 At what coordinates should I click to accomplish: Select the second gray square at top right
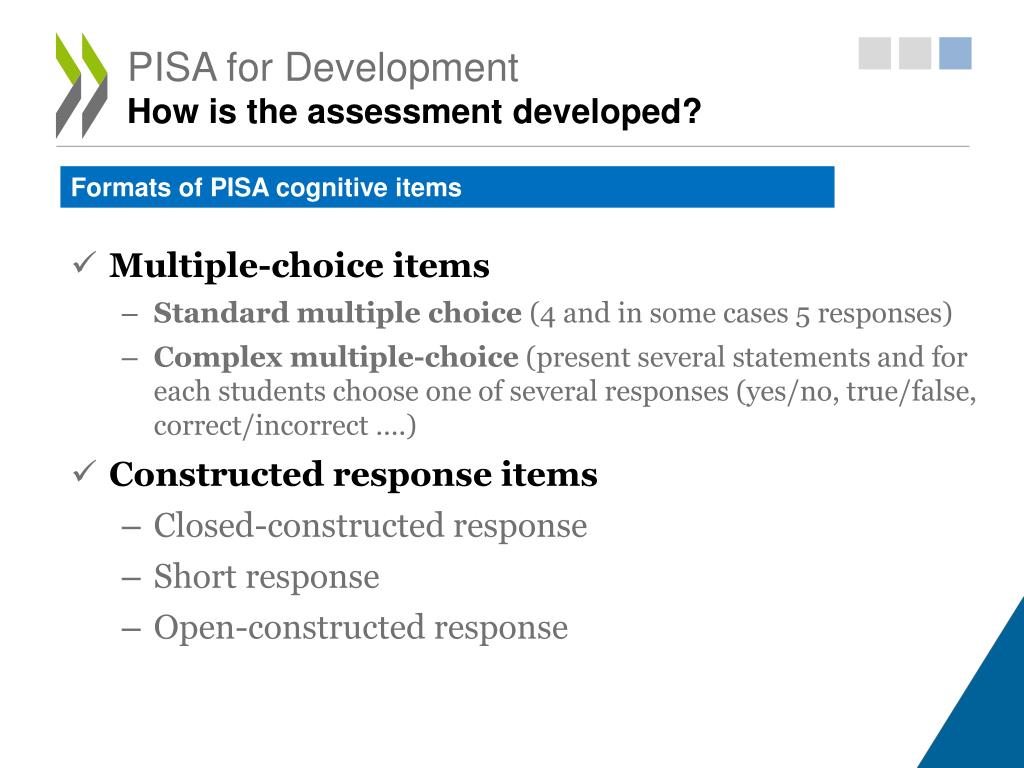click(x=915, y=53)
